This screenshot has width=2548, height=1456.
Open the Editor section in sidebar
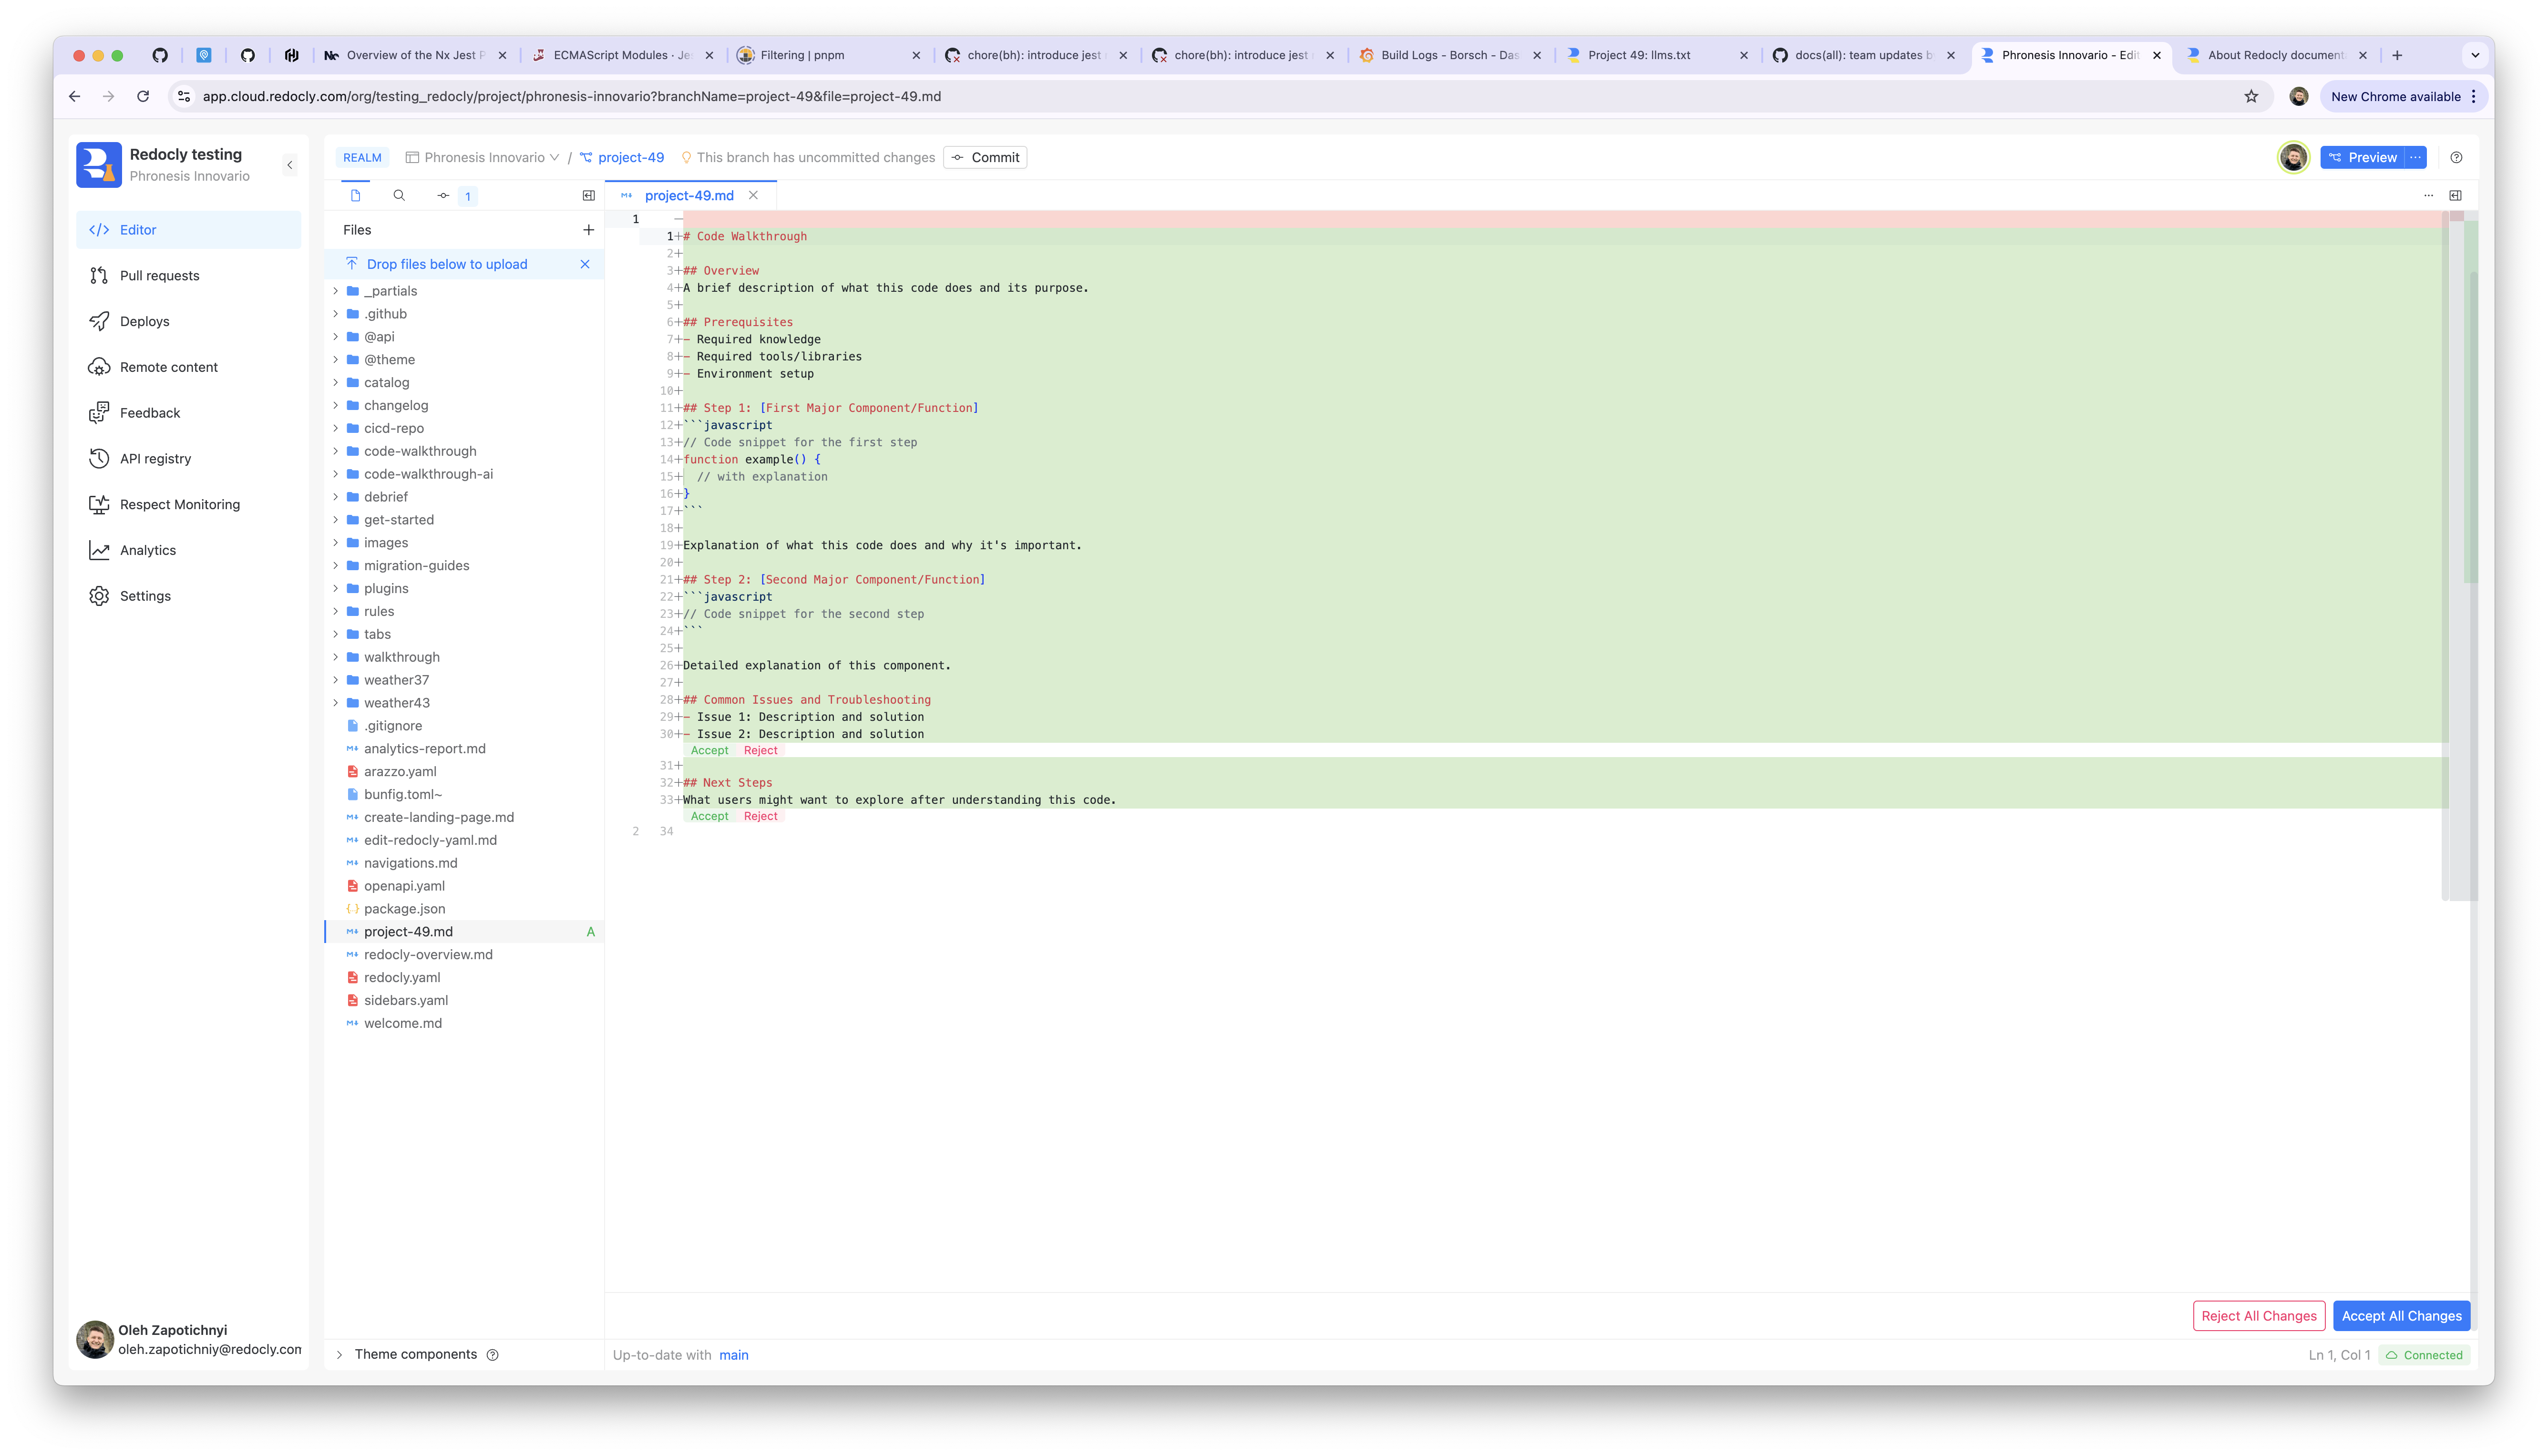point(188,230)
